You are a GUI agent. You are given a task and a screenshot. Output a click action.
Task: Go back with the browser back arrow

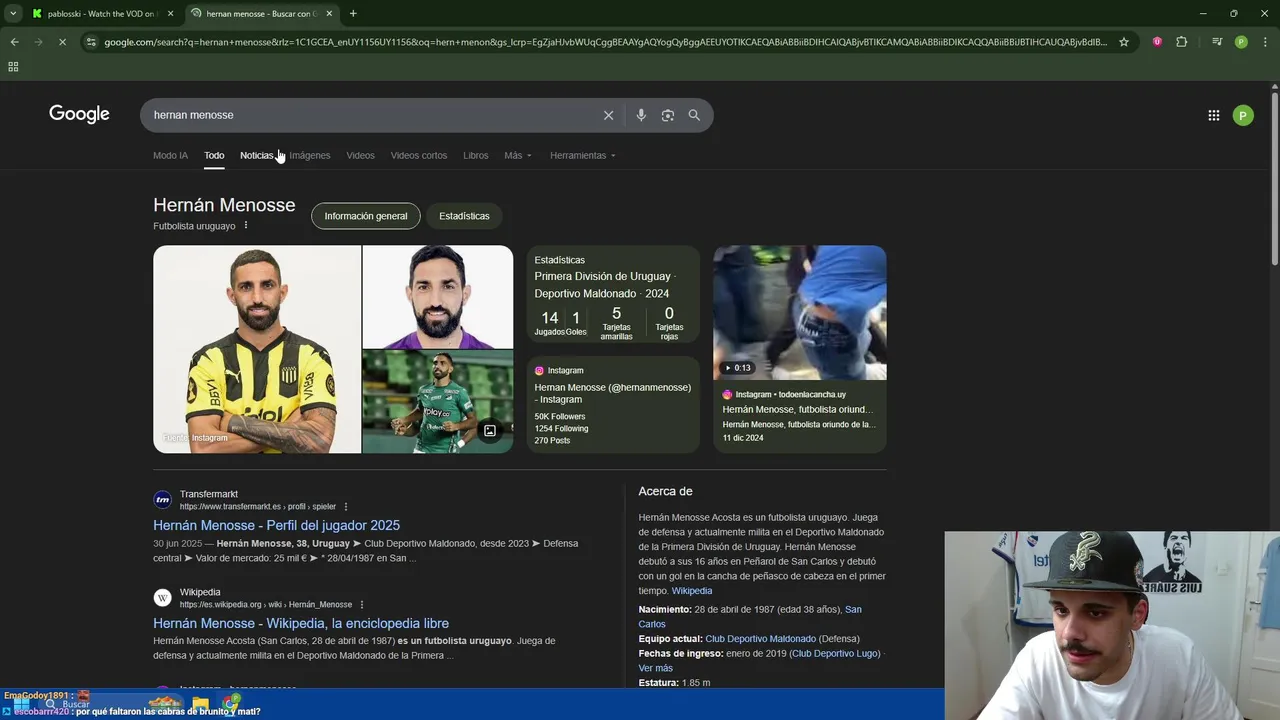(x=14, y=42)
